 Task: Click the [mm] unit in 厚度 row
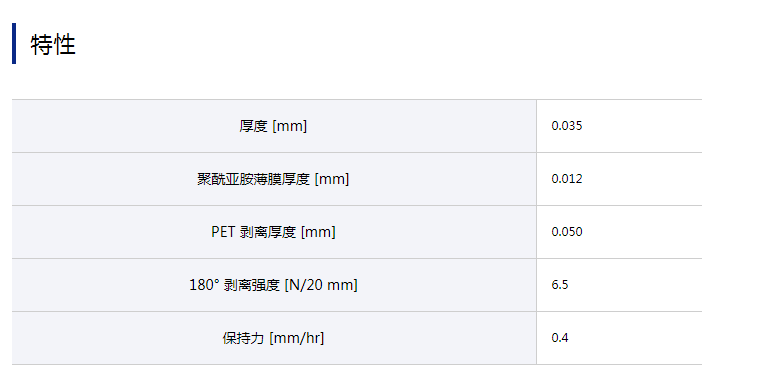point(290,126)
